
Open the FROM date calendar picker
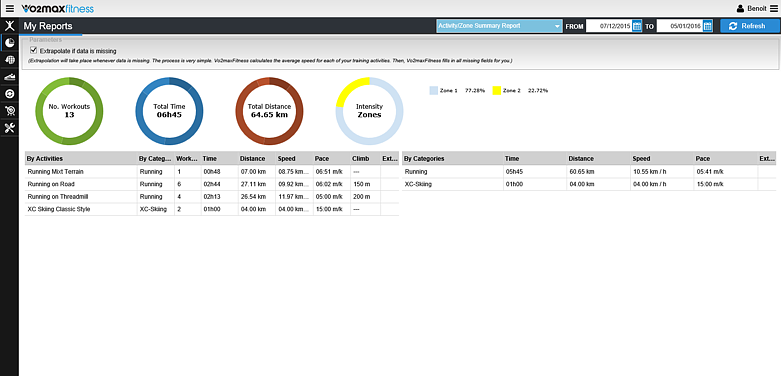pos(637,26)
